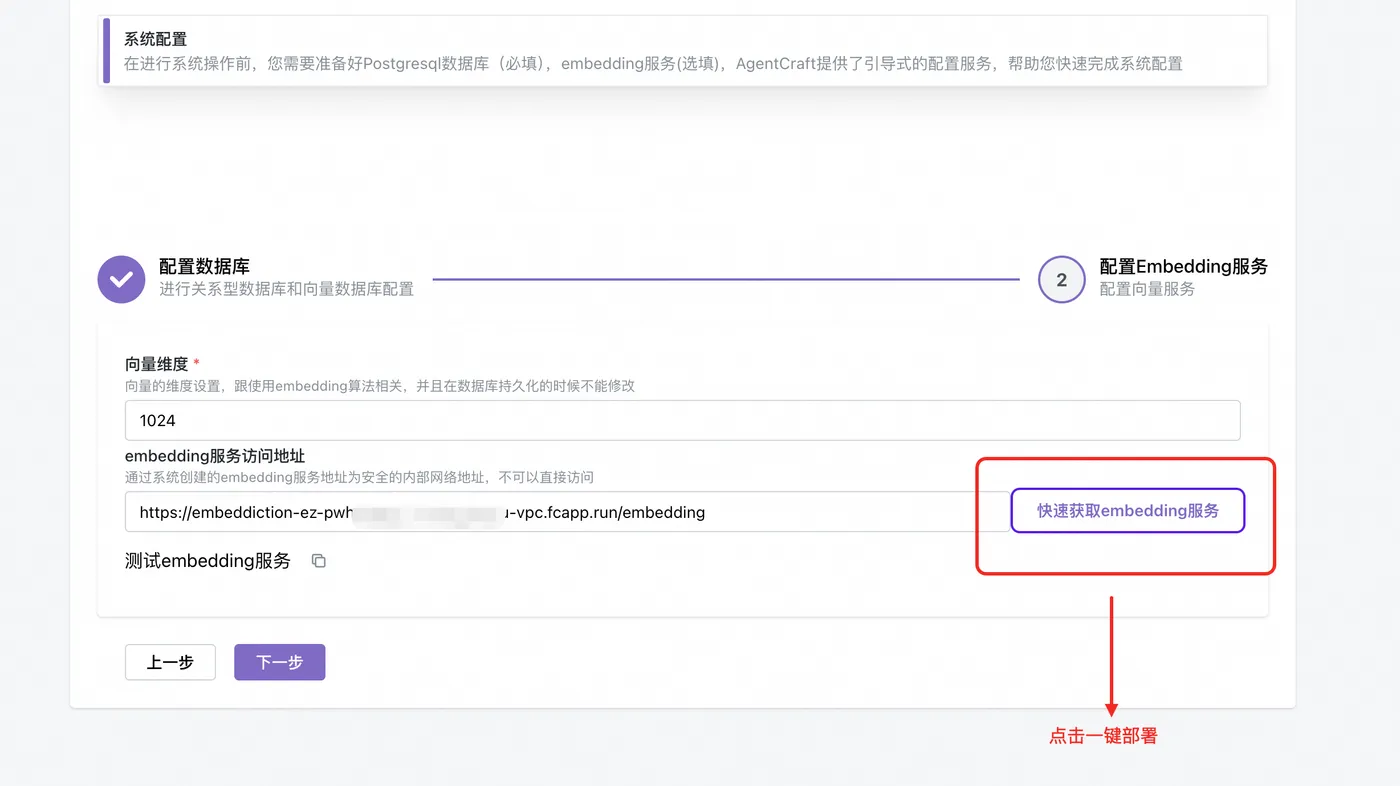Proceed with the 下一步 button
Image resolution: width=1400 pixels, height=786 pixels.
(x=280, y=662)
